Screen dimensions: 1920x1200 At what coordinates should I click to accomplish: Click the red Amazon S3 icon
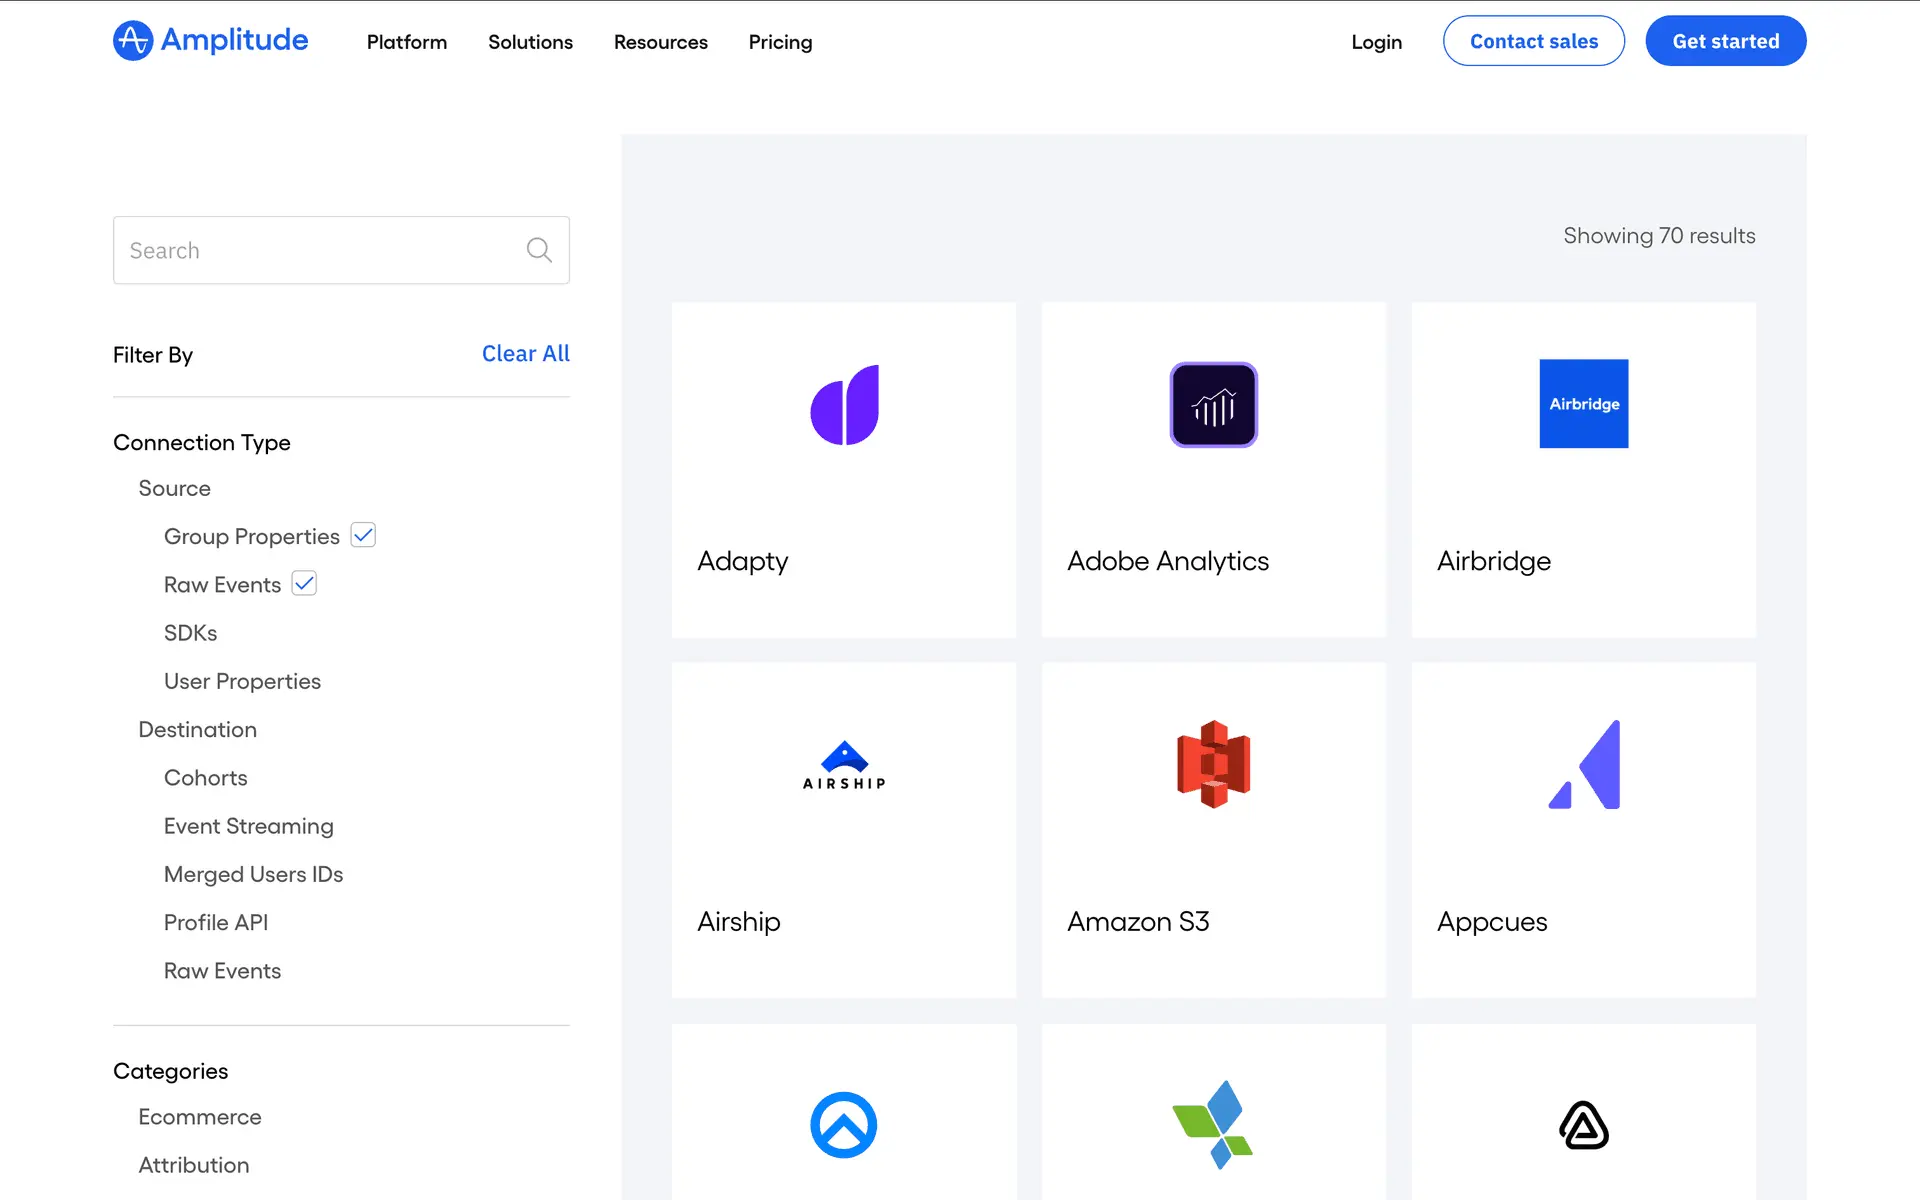pyautogui.click(x=1213, y=764)
